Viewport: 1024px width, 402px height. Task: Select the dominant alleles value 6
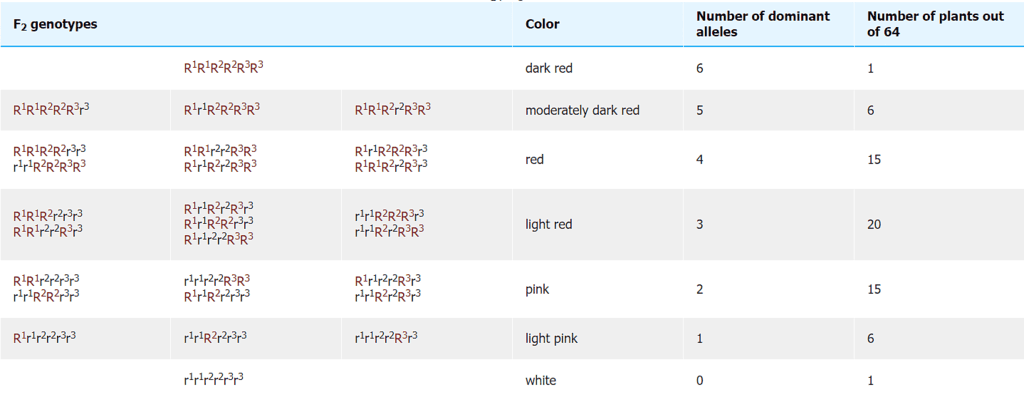pyautogui.click(x=700, y=69)
